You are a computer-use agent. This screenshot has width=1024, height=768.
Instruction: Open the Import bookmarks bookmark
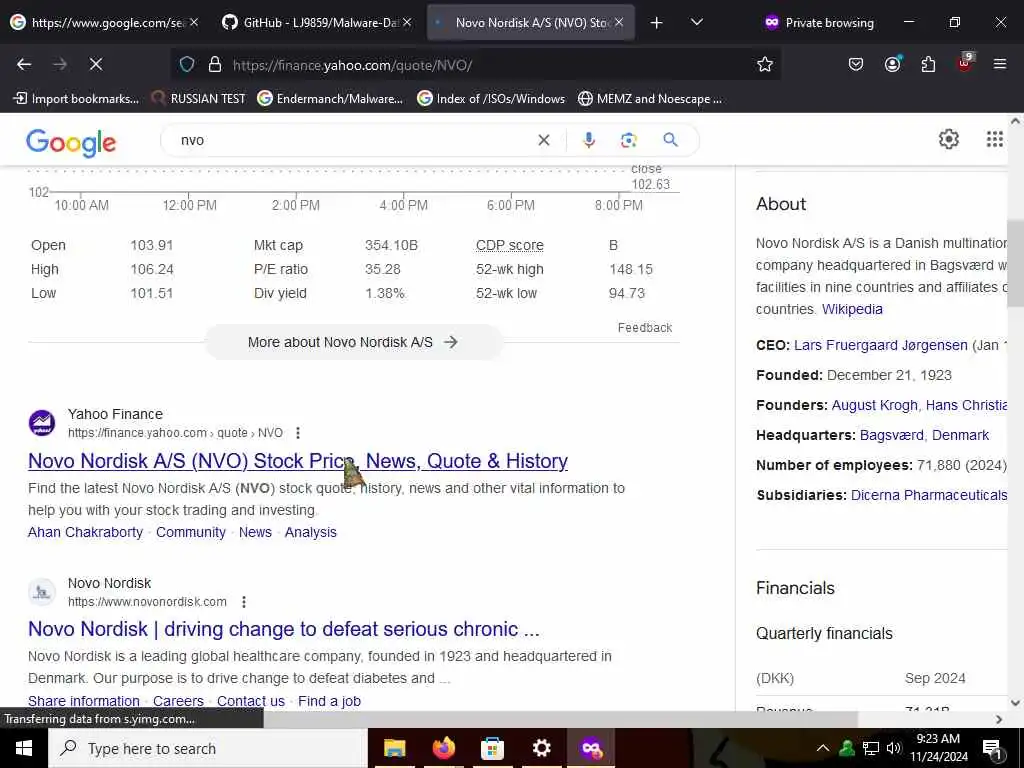76,99
